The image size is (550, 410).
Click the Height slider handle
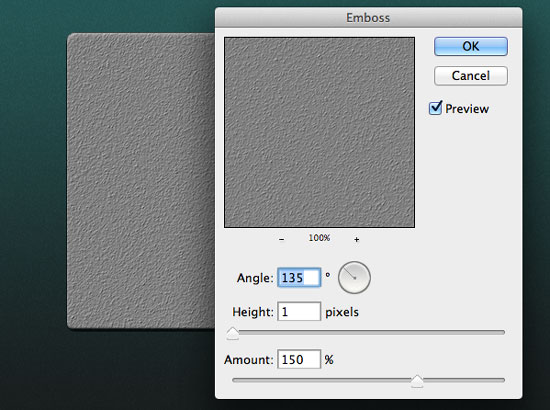coord(233,333)
